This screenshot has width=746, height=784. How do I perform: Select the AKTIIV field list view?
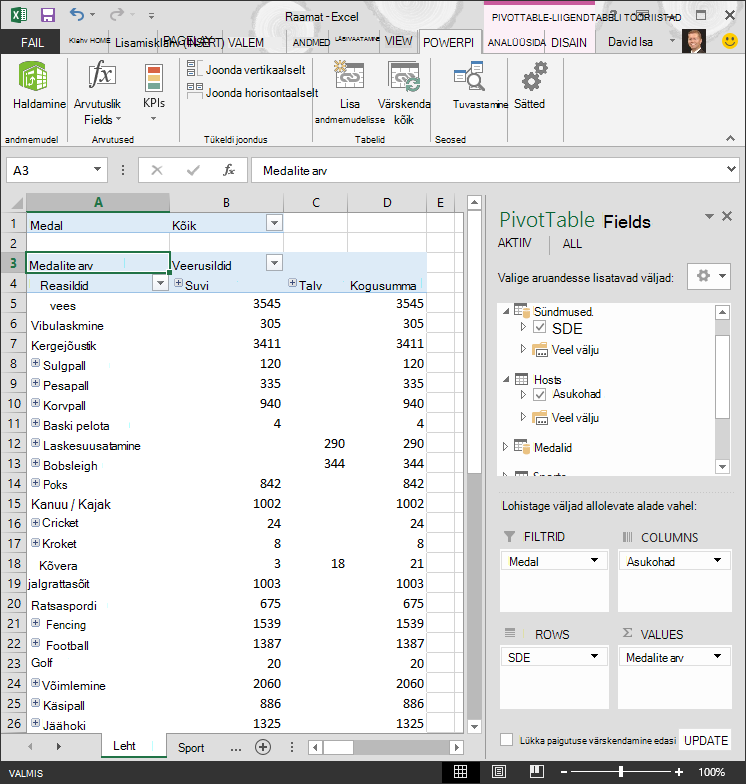tap(514, 243)
